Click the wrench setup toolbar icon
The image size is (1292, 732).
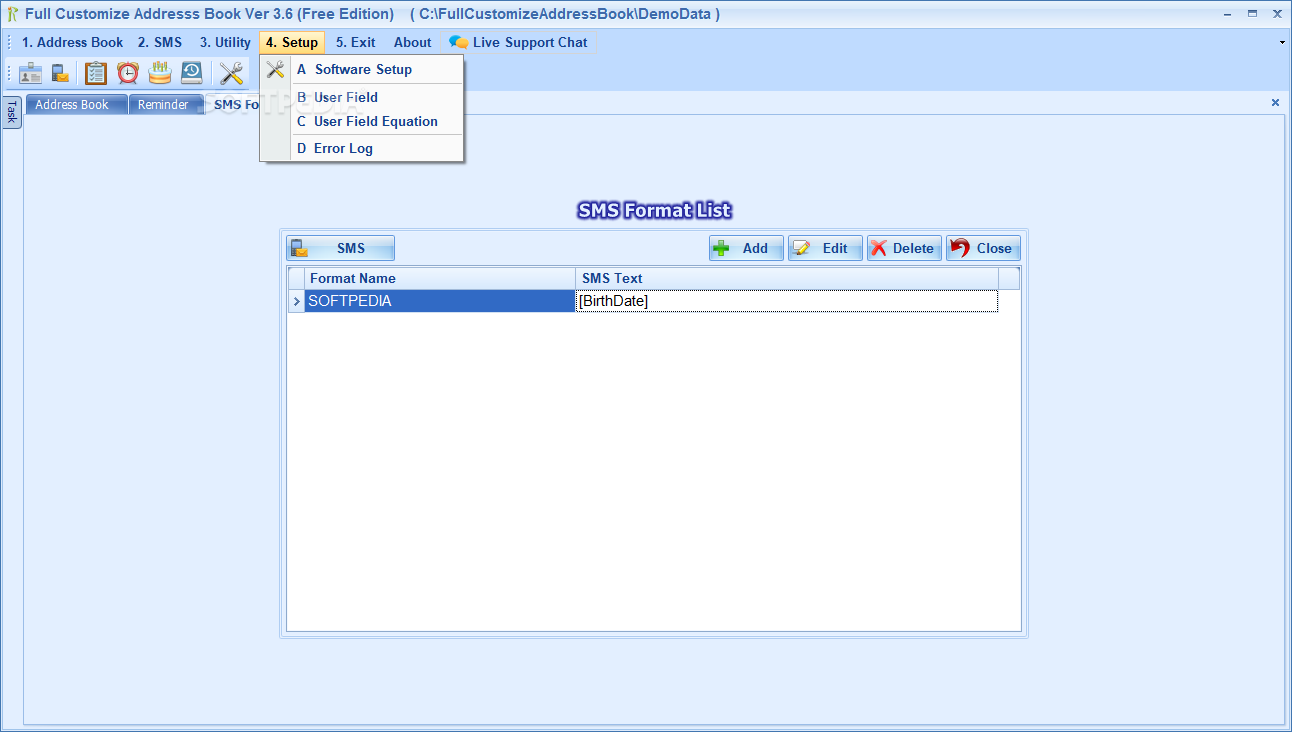tap(232, 73)
